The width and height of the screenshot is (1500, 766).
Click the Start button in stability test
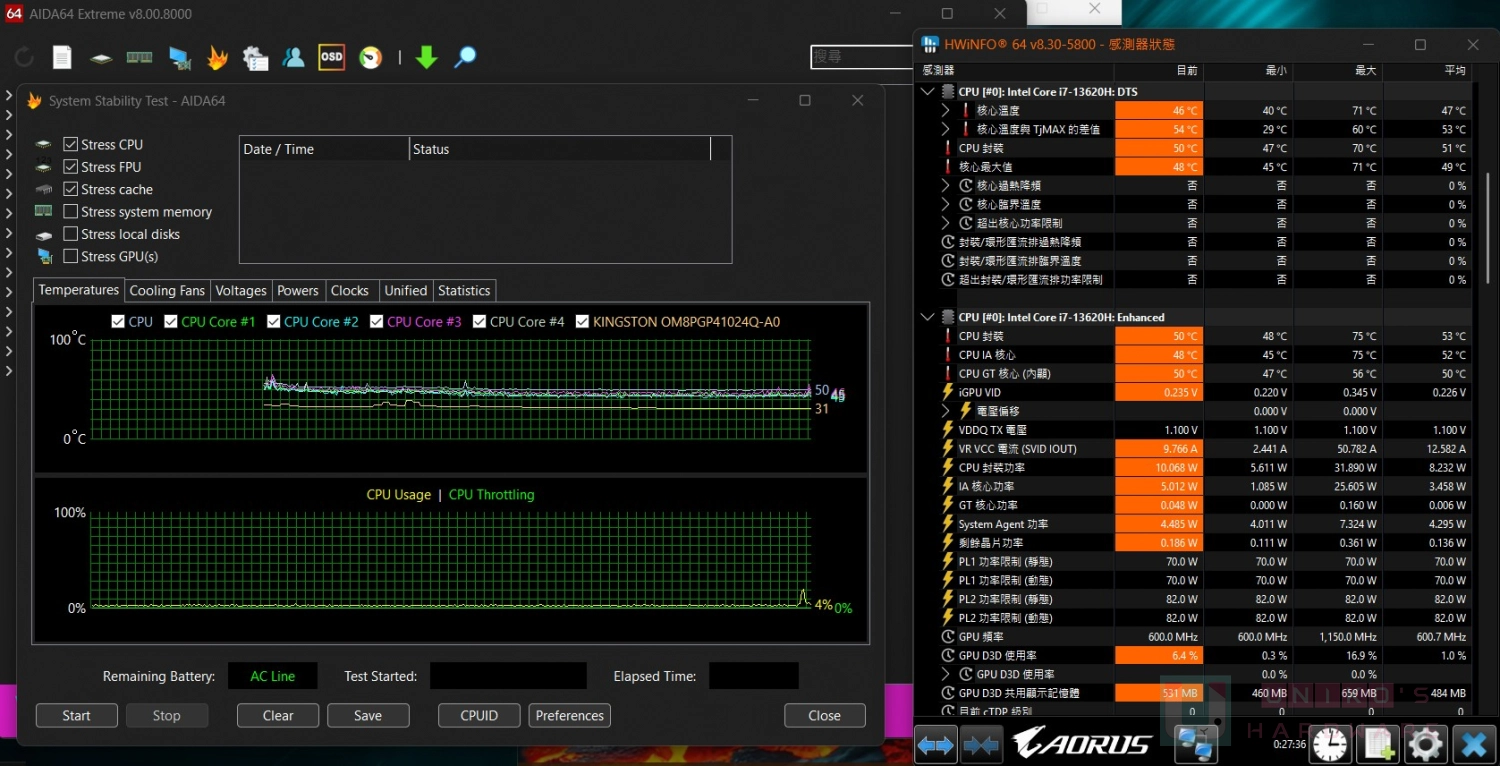click(x=77, y=715)
